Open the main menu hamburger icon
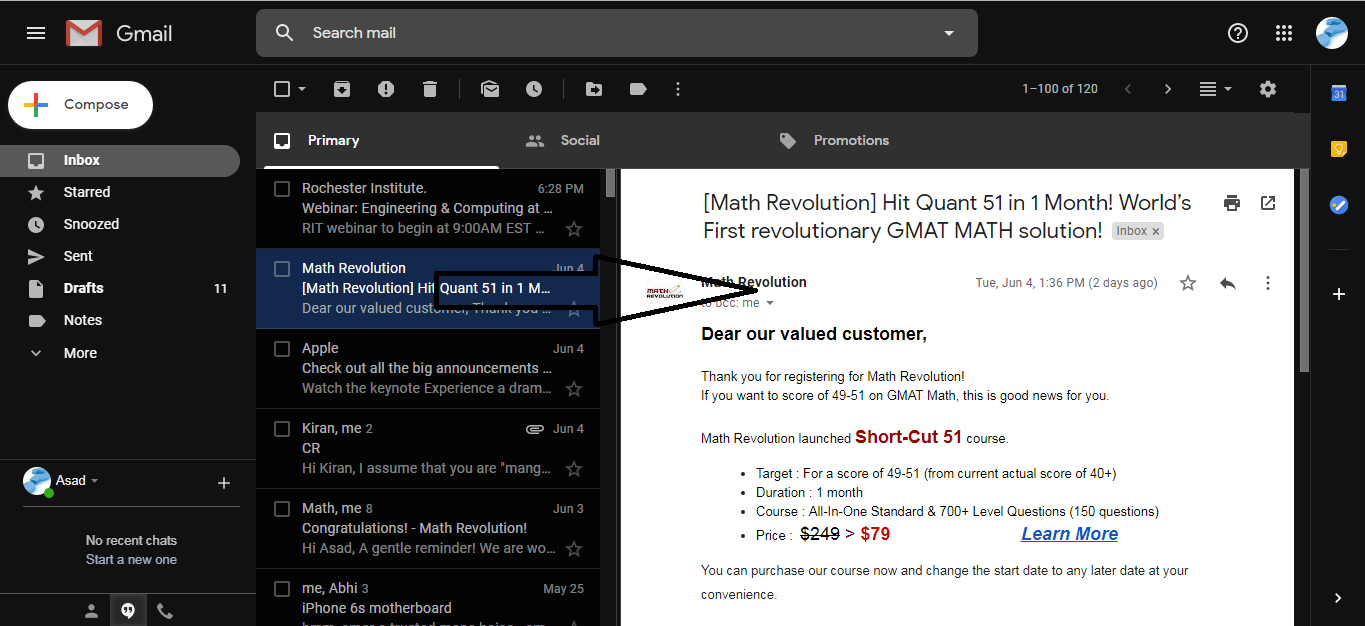 click(36, 33)
